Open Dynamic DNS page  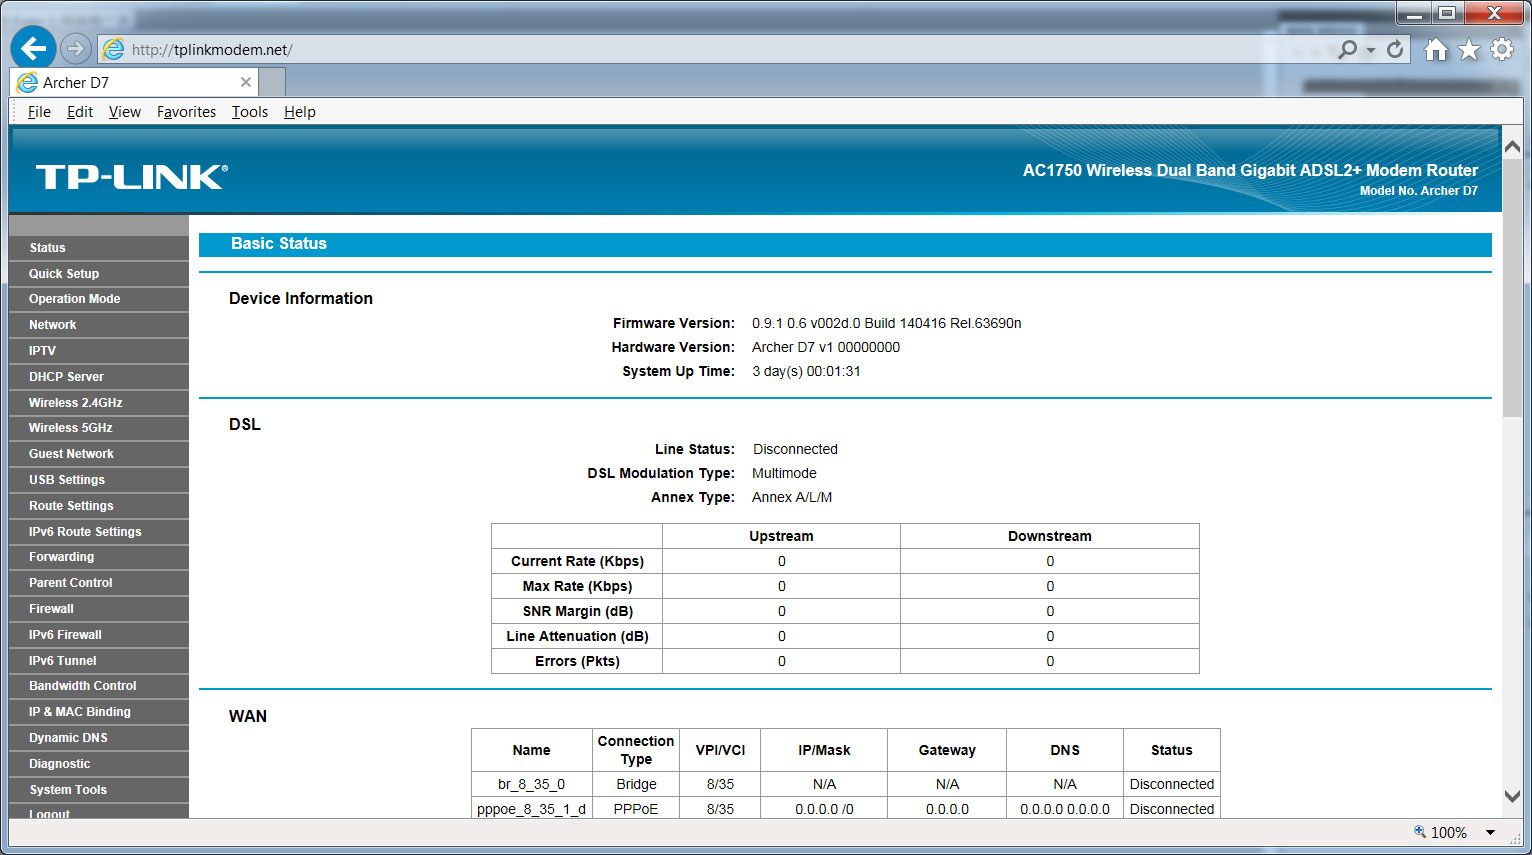tap(98, 738)
